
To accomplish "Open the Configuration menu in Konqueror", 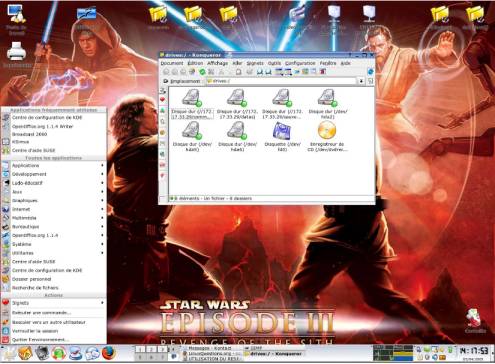I will point(300,63).
